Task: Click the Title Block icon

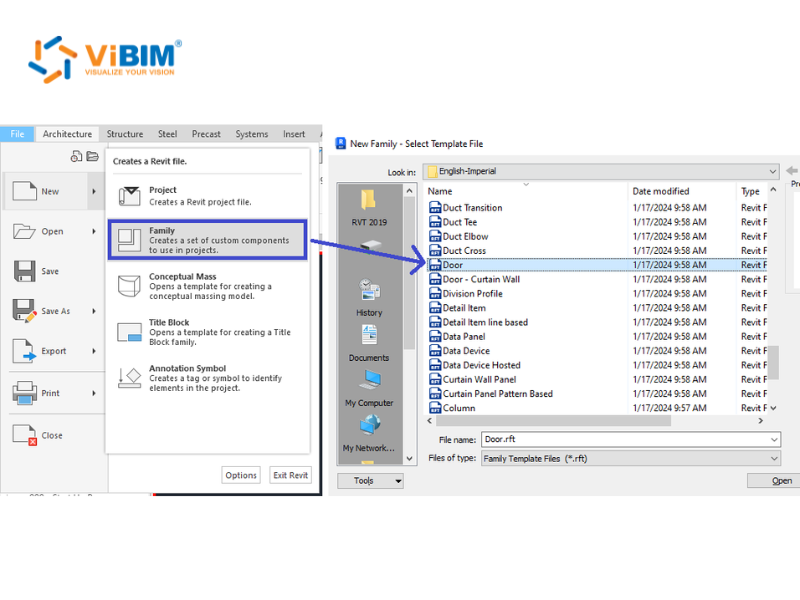Action: pos(129,332)
